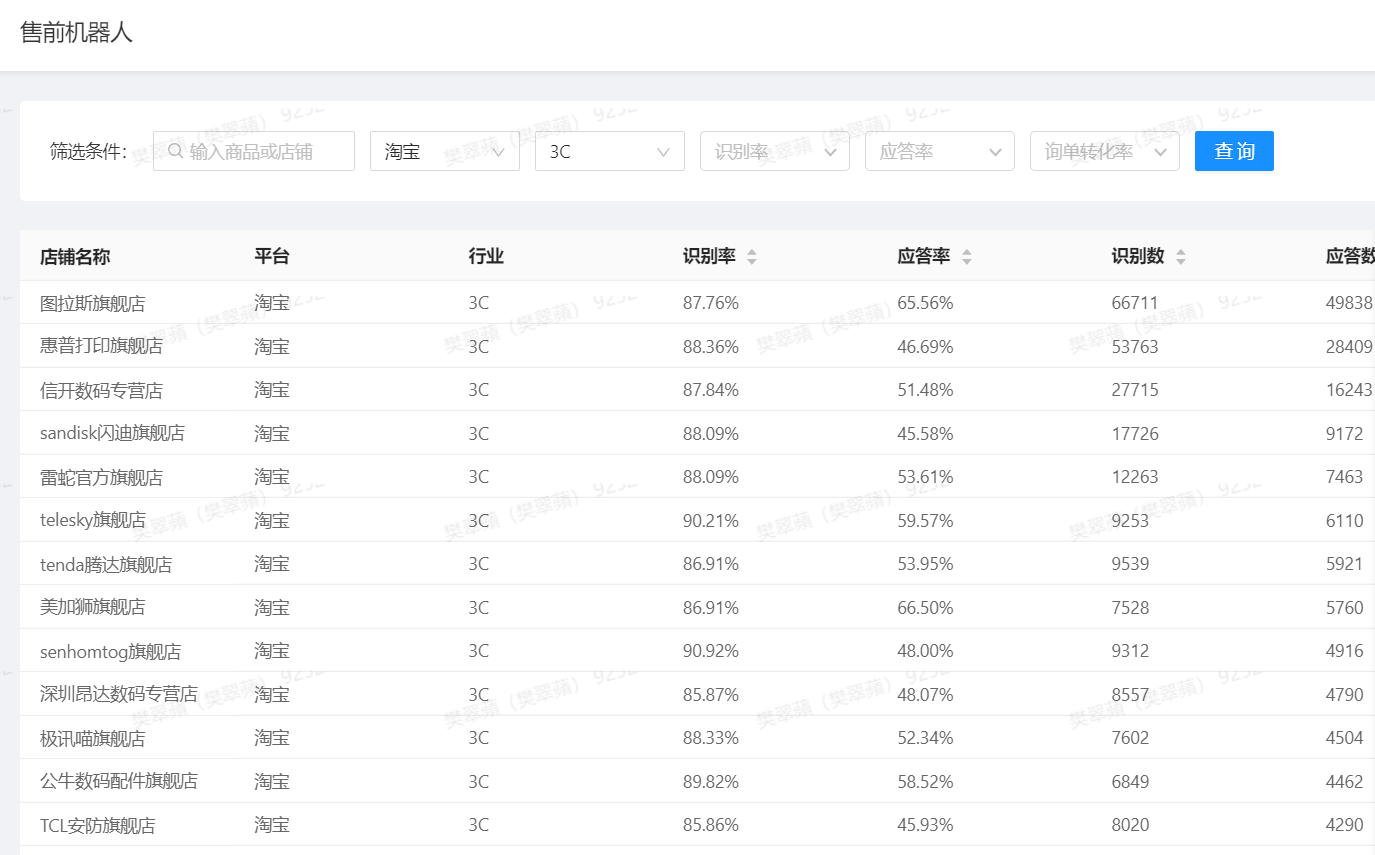Click the 90.21% recognition rate cell
Viewport: 1375px width, 855px height.
coord(711,521)
